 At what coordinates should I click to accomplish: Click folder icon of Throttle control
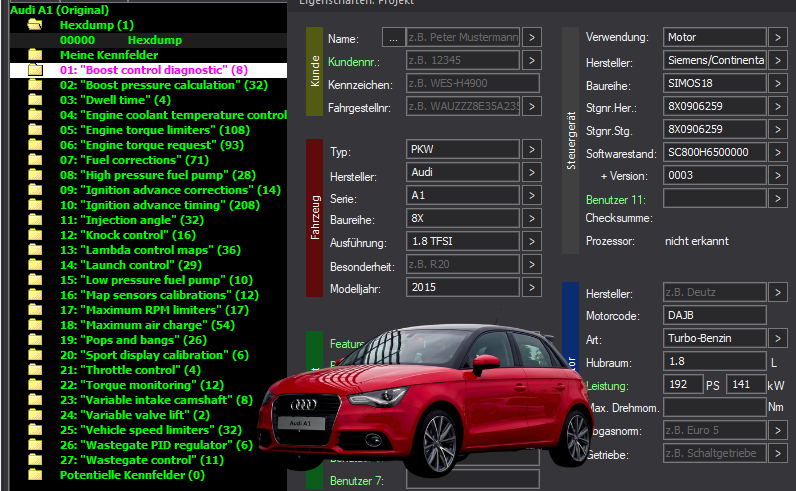pyautogui.click(x=35, y=370)
